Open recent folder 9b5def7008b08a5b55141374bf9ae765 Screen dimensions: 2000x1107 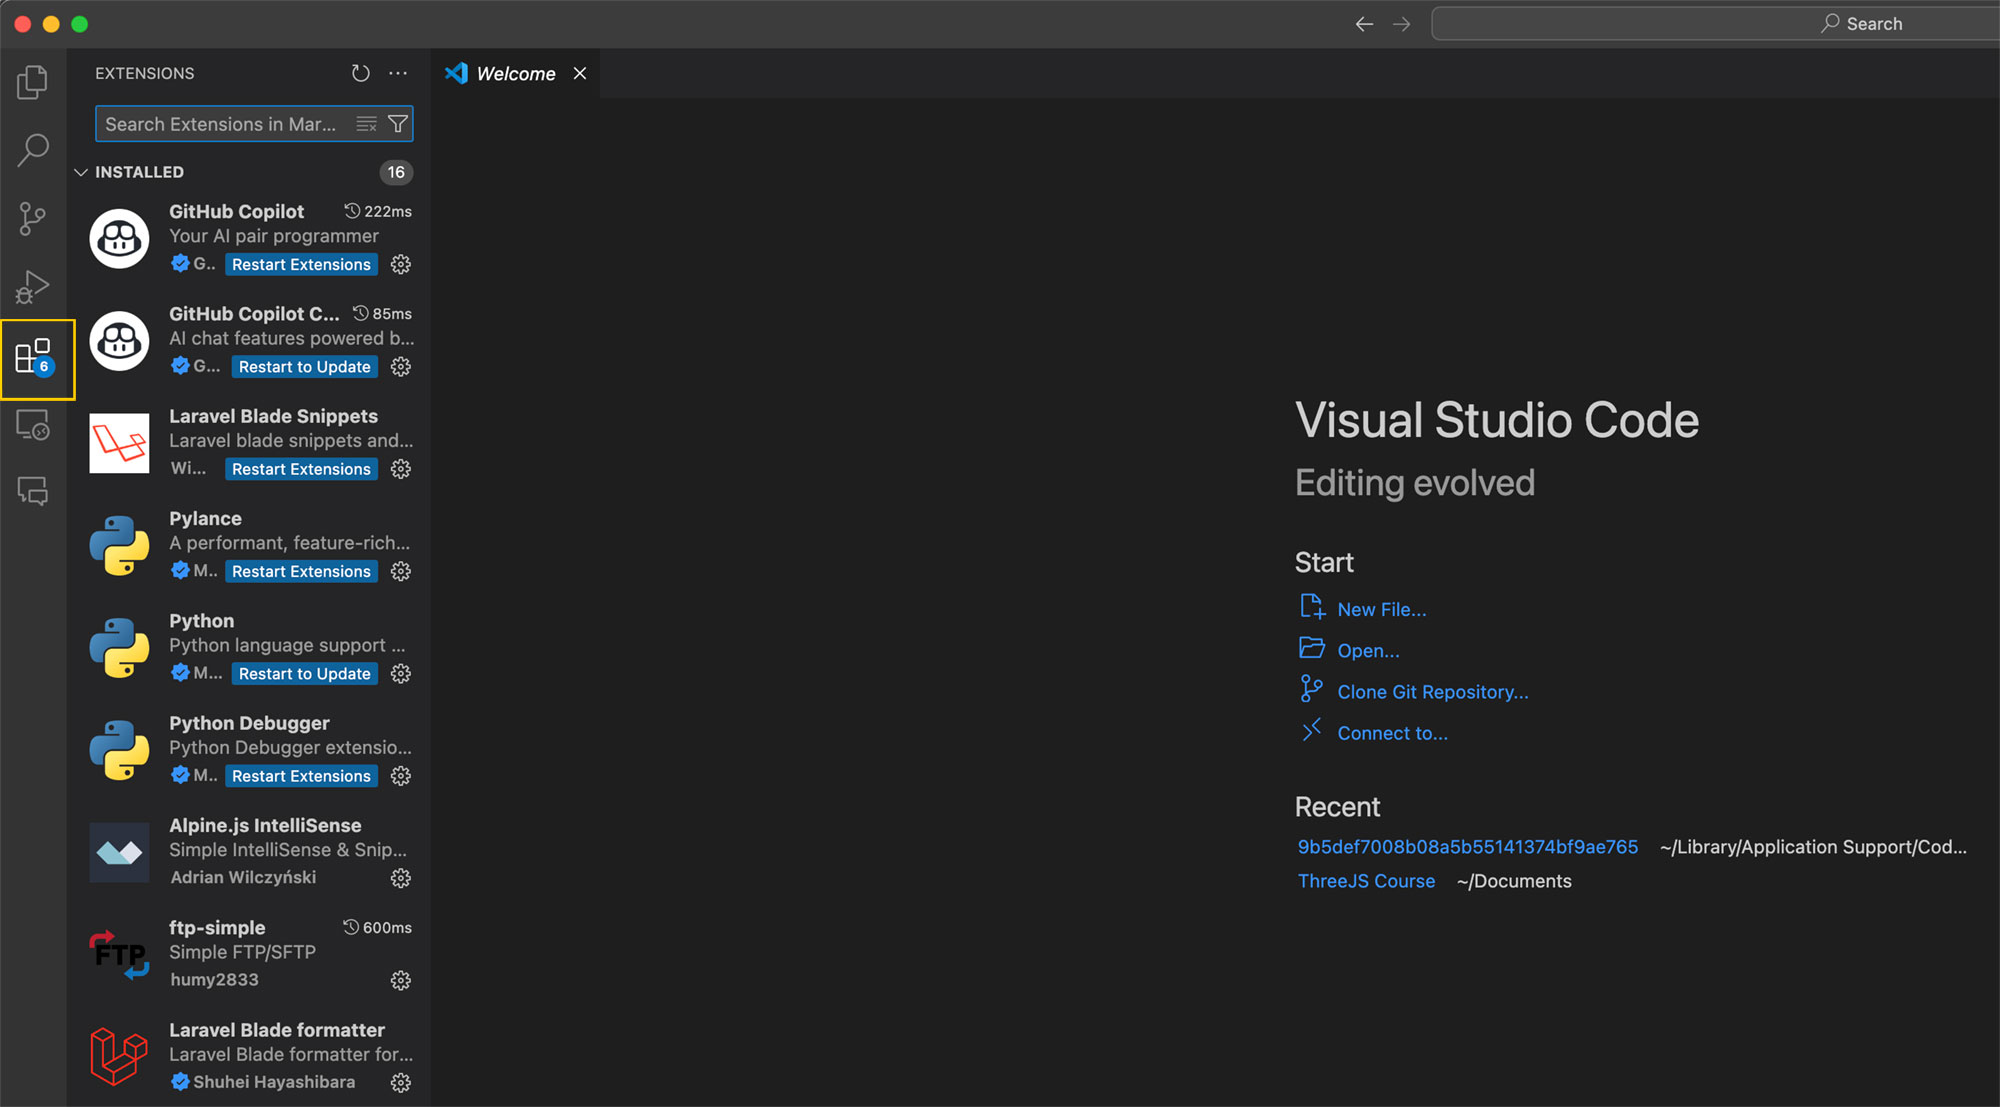(1468, 847)
